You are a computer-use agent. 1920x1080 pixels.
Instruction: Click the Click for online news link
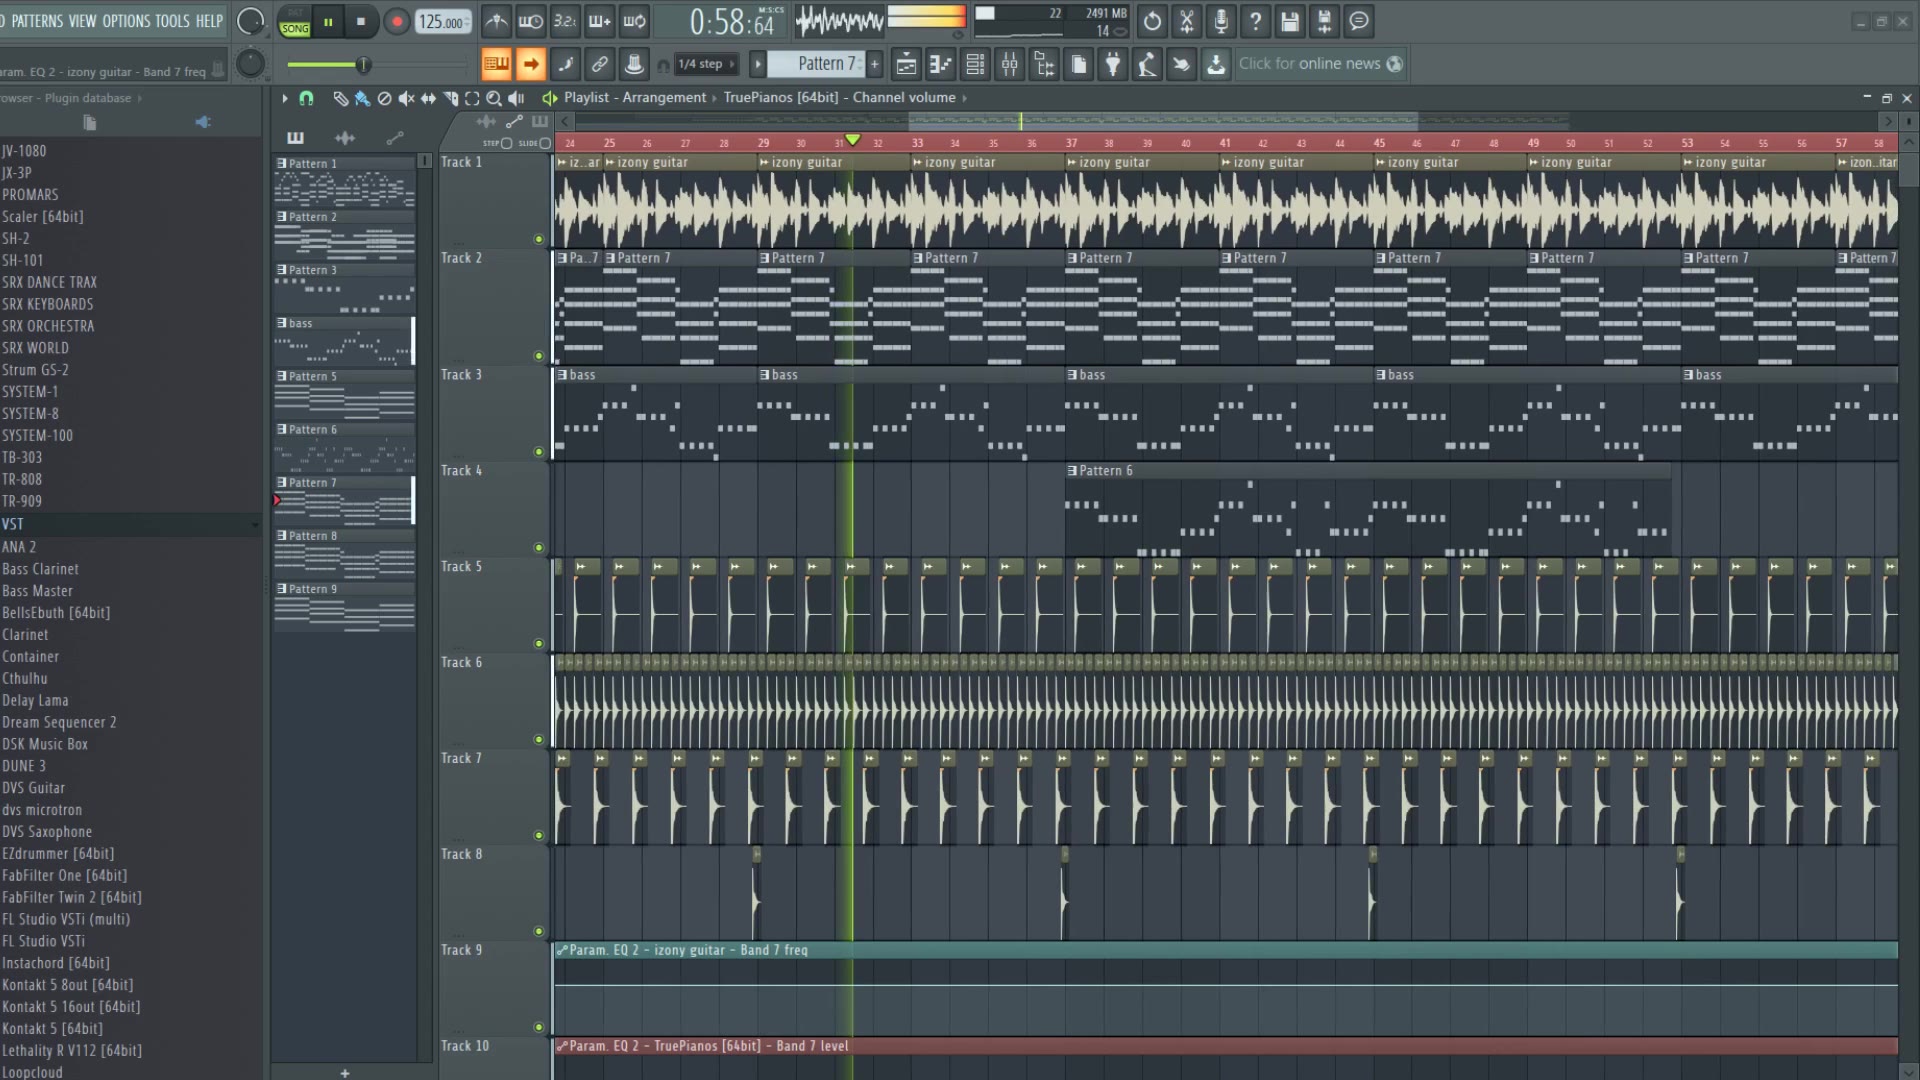1320,64
